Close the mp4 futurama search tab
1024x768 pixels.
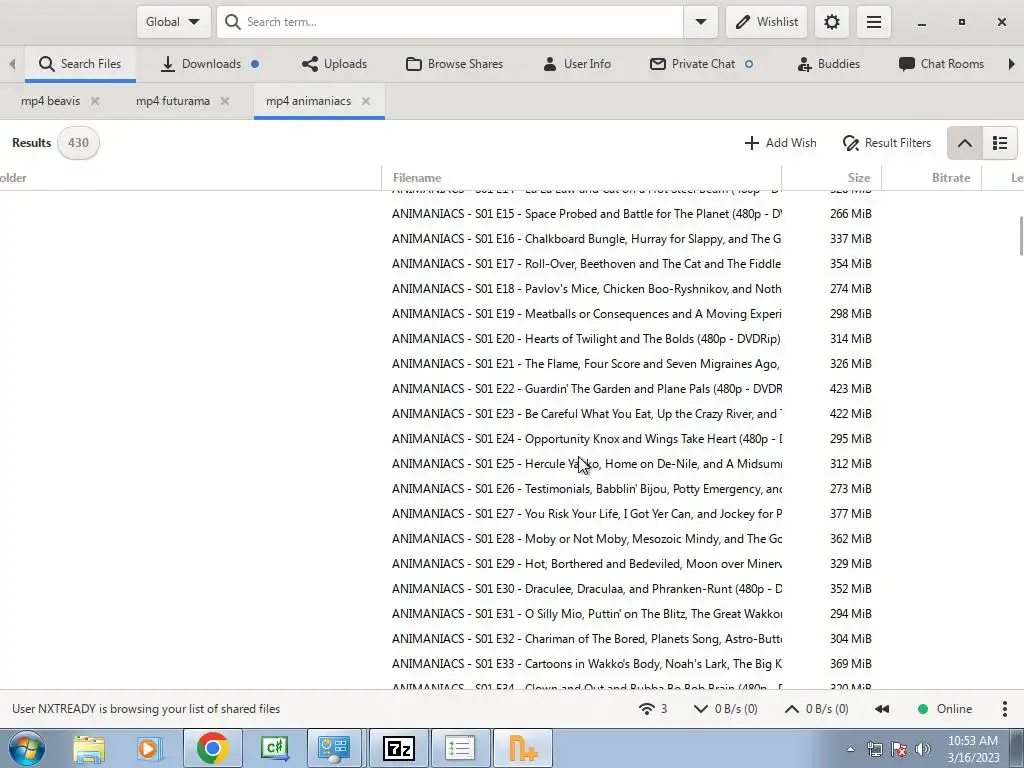click(225, 101)
